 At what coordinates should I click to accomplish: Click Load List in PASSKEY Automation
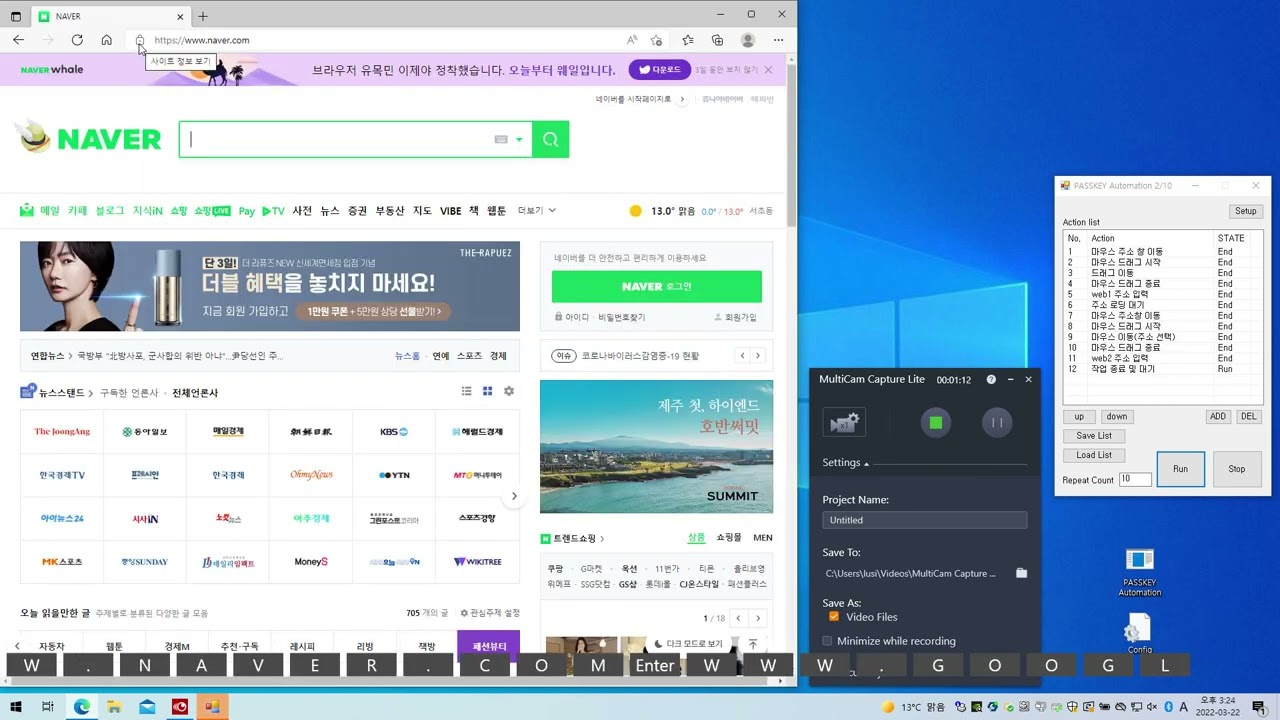pyautogui.click(x=1094, y=455)
